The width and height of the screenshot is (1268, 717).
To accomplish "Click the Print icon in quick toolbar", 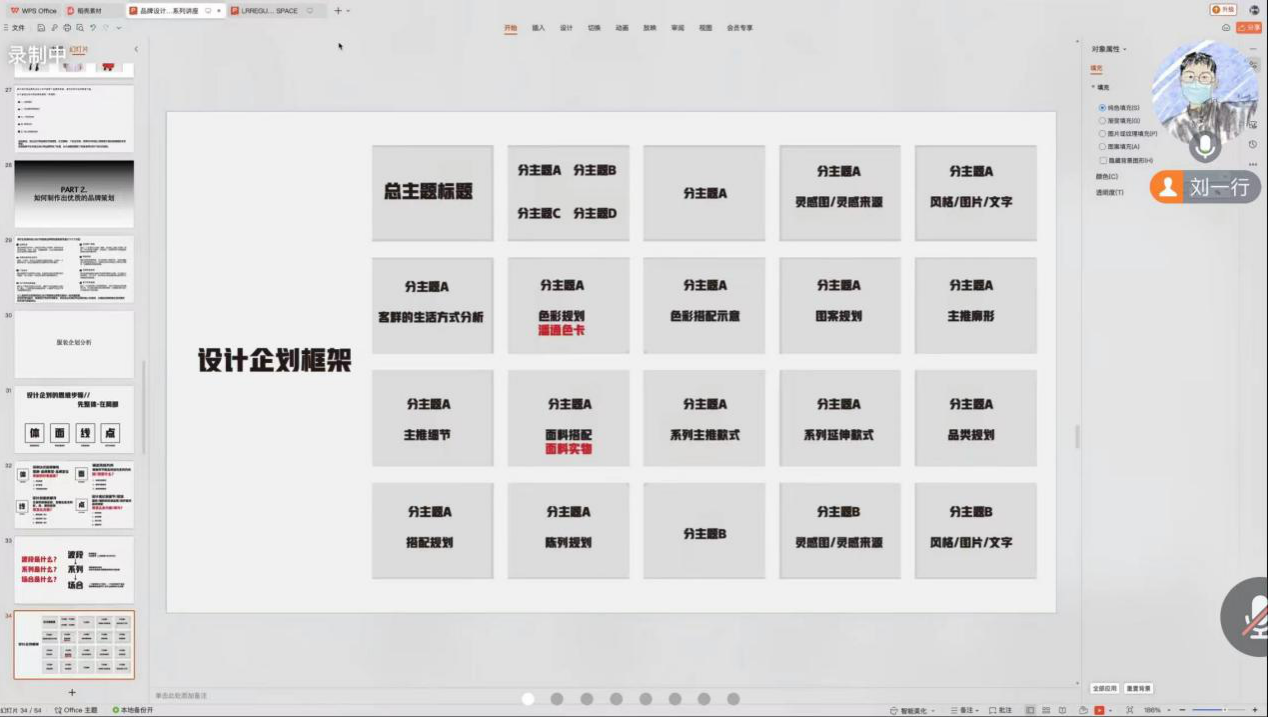I will [x=67, y=28].
